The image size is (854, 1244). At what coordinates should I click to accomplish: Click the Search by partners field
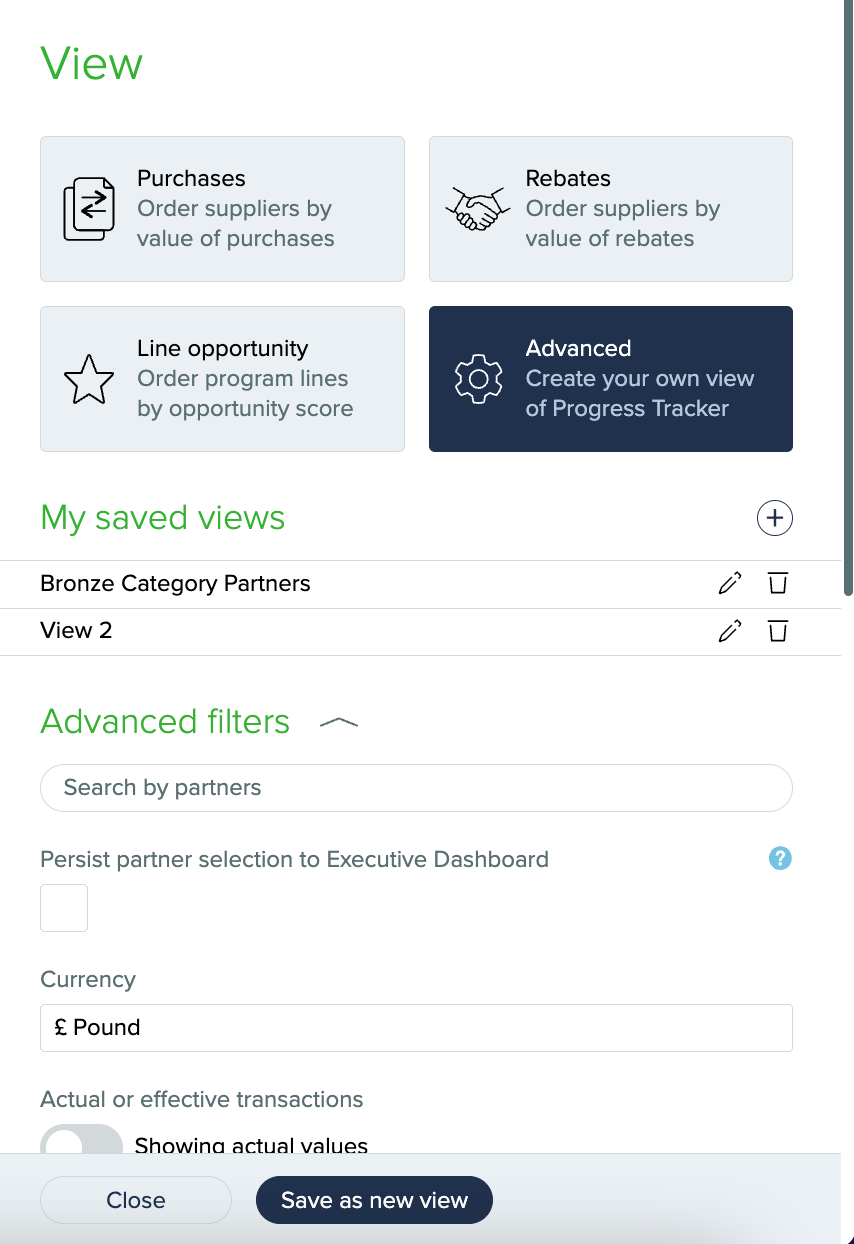click(416, 788)
